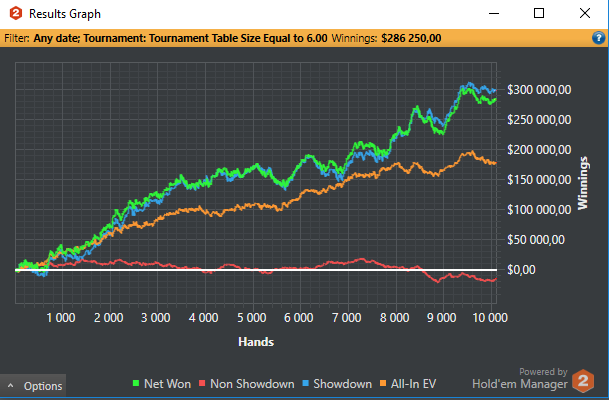Click the $250 000,00 axis label
The height and width of the screenshot is (400, 609).
[539, 120]
